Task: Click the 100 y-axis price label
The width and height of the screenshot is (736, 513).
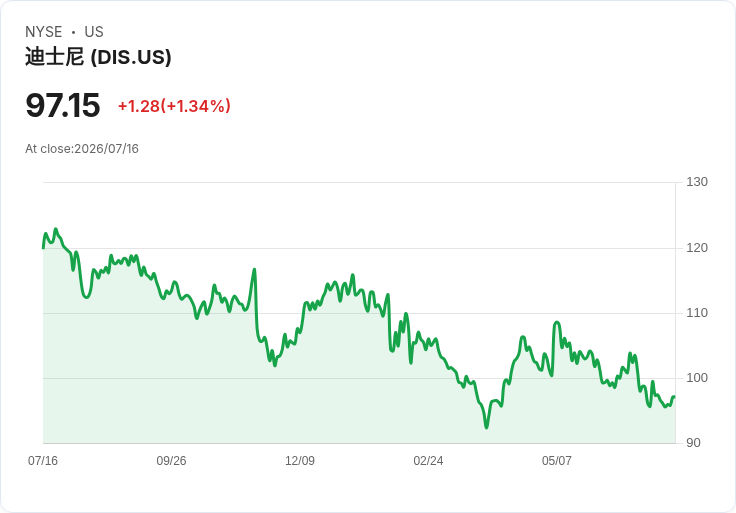Action: tap(697, 378)
